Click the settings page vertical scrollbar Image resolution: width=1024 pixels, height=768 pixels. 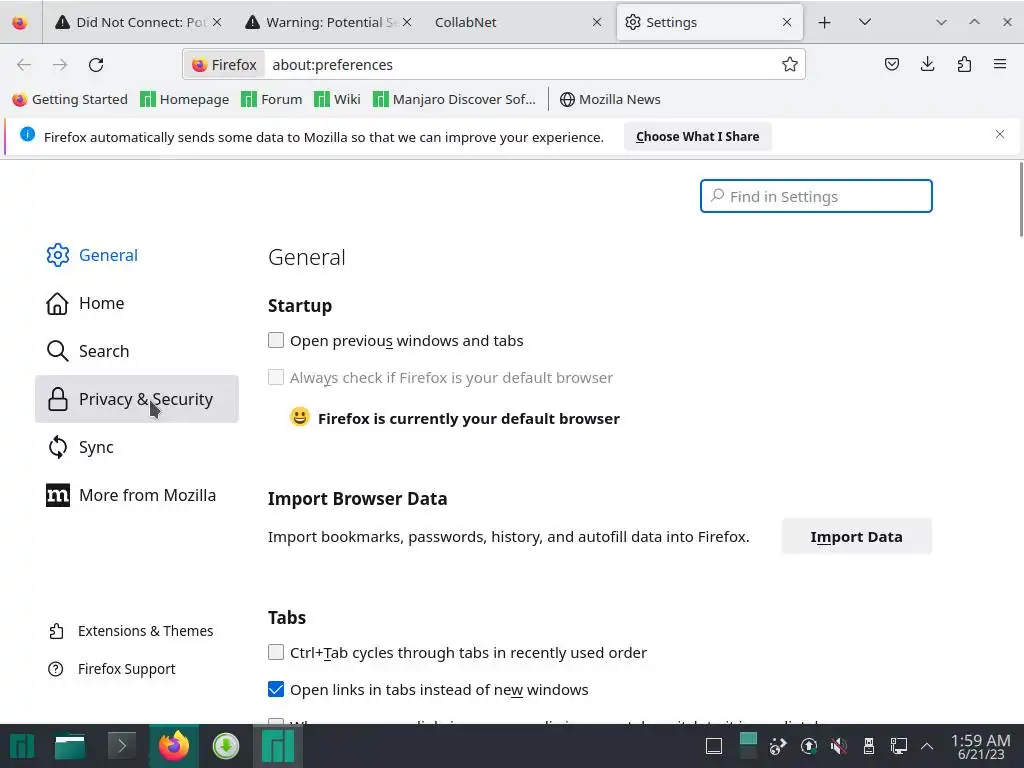1021,200
